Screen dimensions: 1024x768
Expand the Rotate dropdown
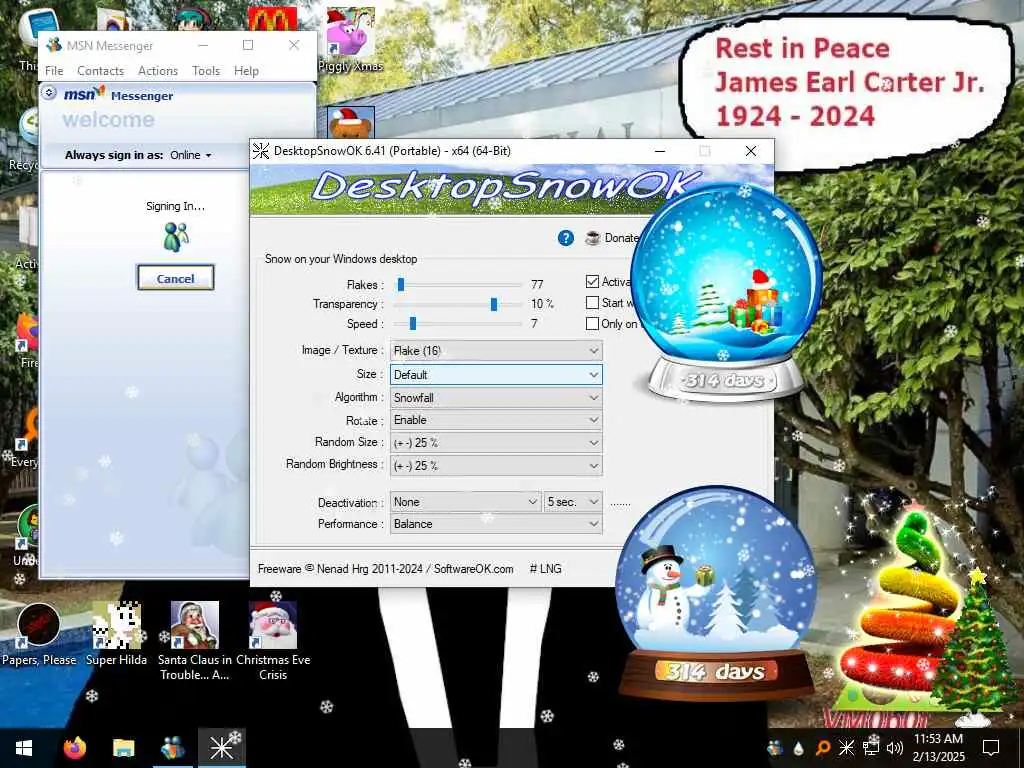[496, 420]
